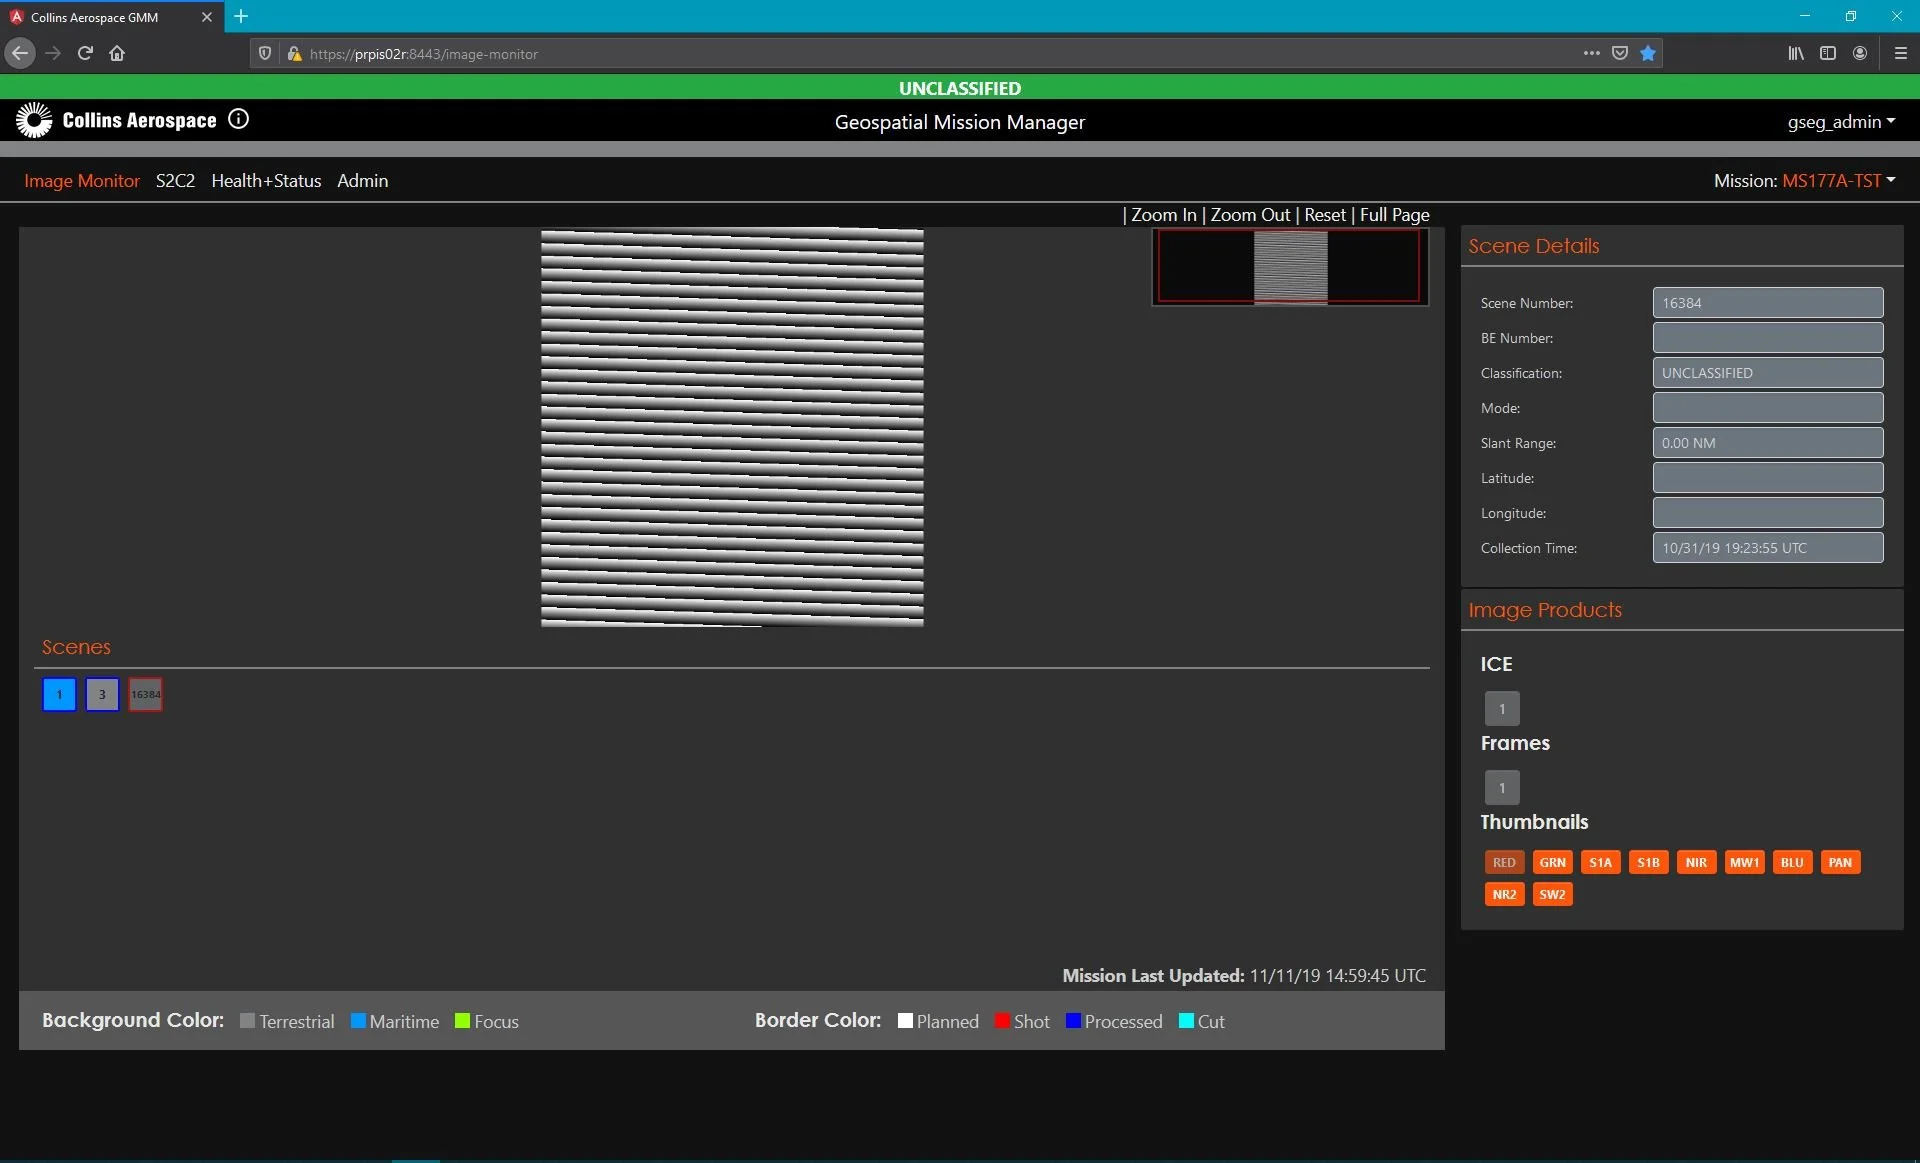1920x1163 pixels.
Task: Click the bookmark star in the address bar
Action: point(1648,53)
